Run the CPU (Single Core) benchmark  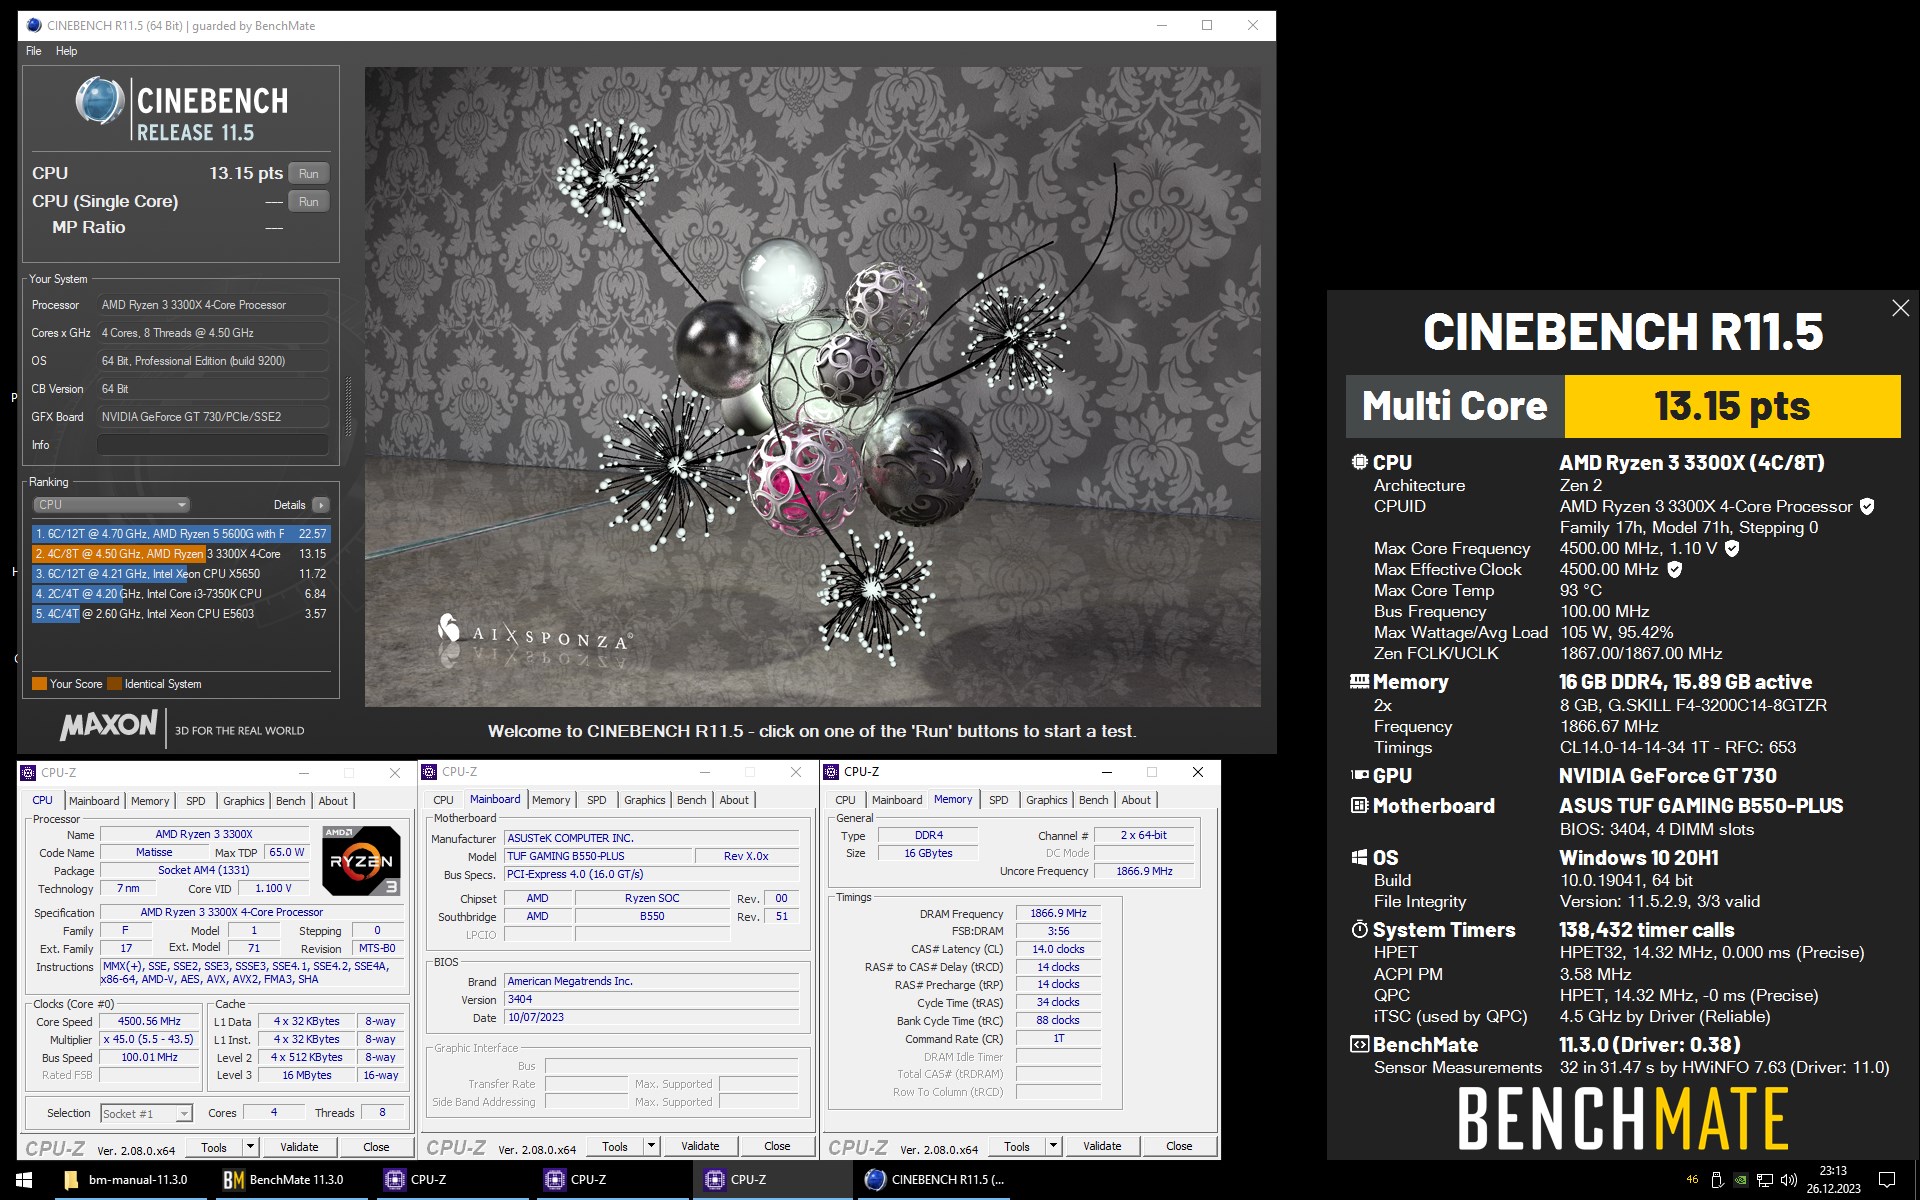click(x=308, y=201)
